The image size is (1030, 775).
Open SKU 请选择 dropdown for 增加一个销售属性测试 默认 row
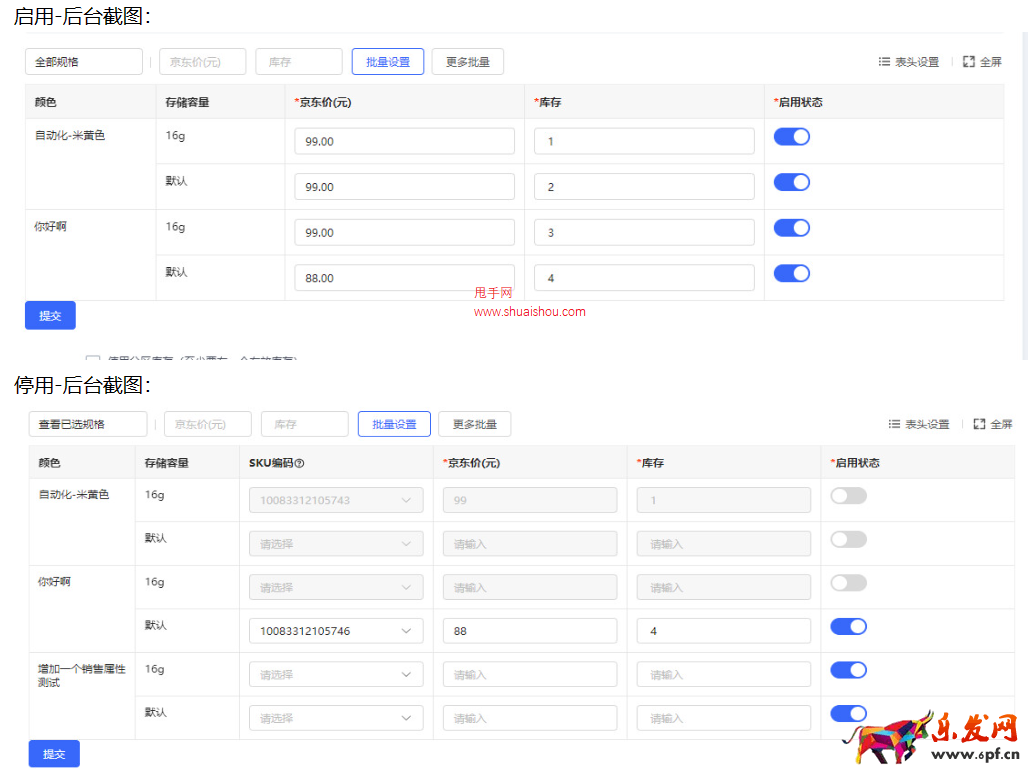[336, 718]
